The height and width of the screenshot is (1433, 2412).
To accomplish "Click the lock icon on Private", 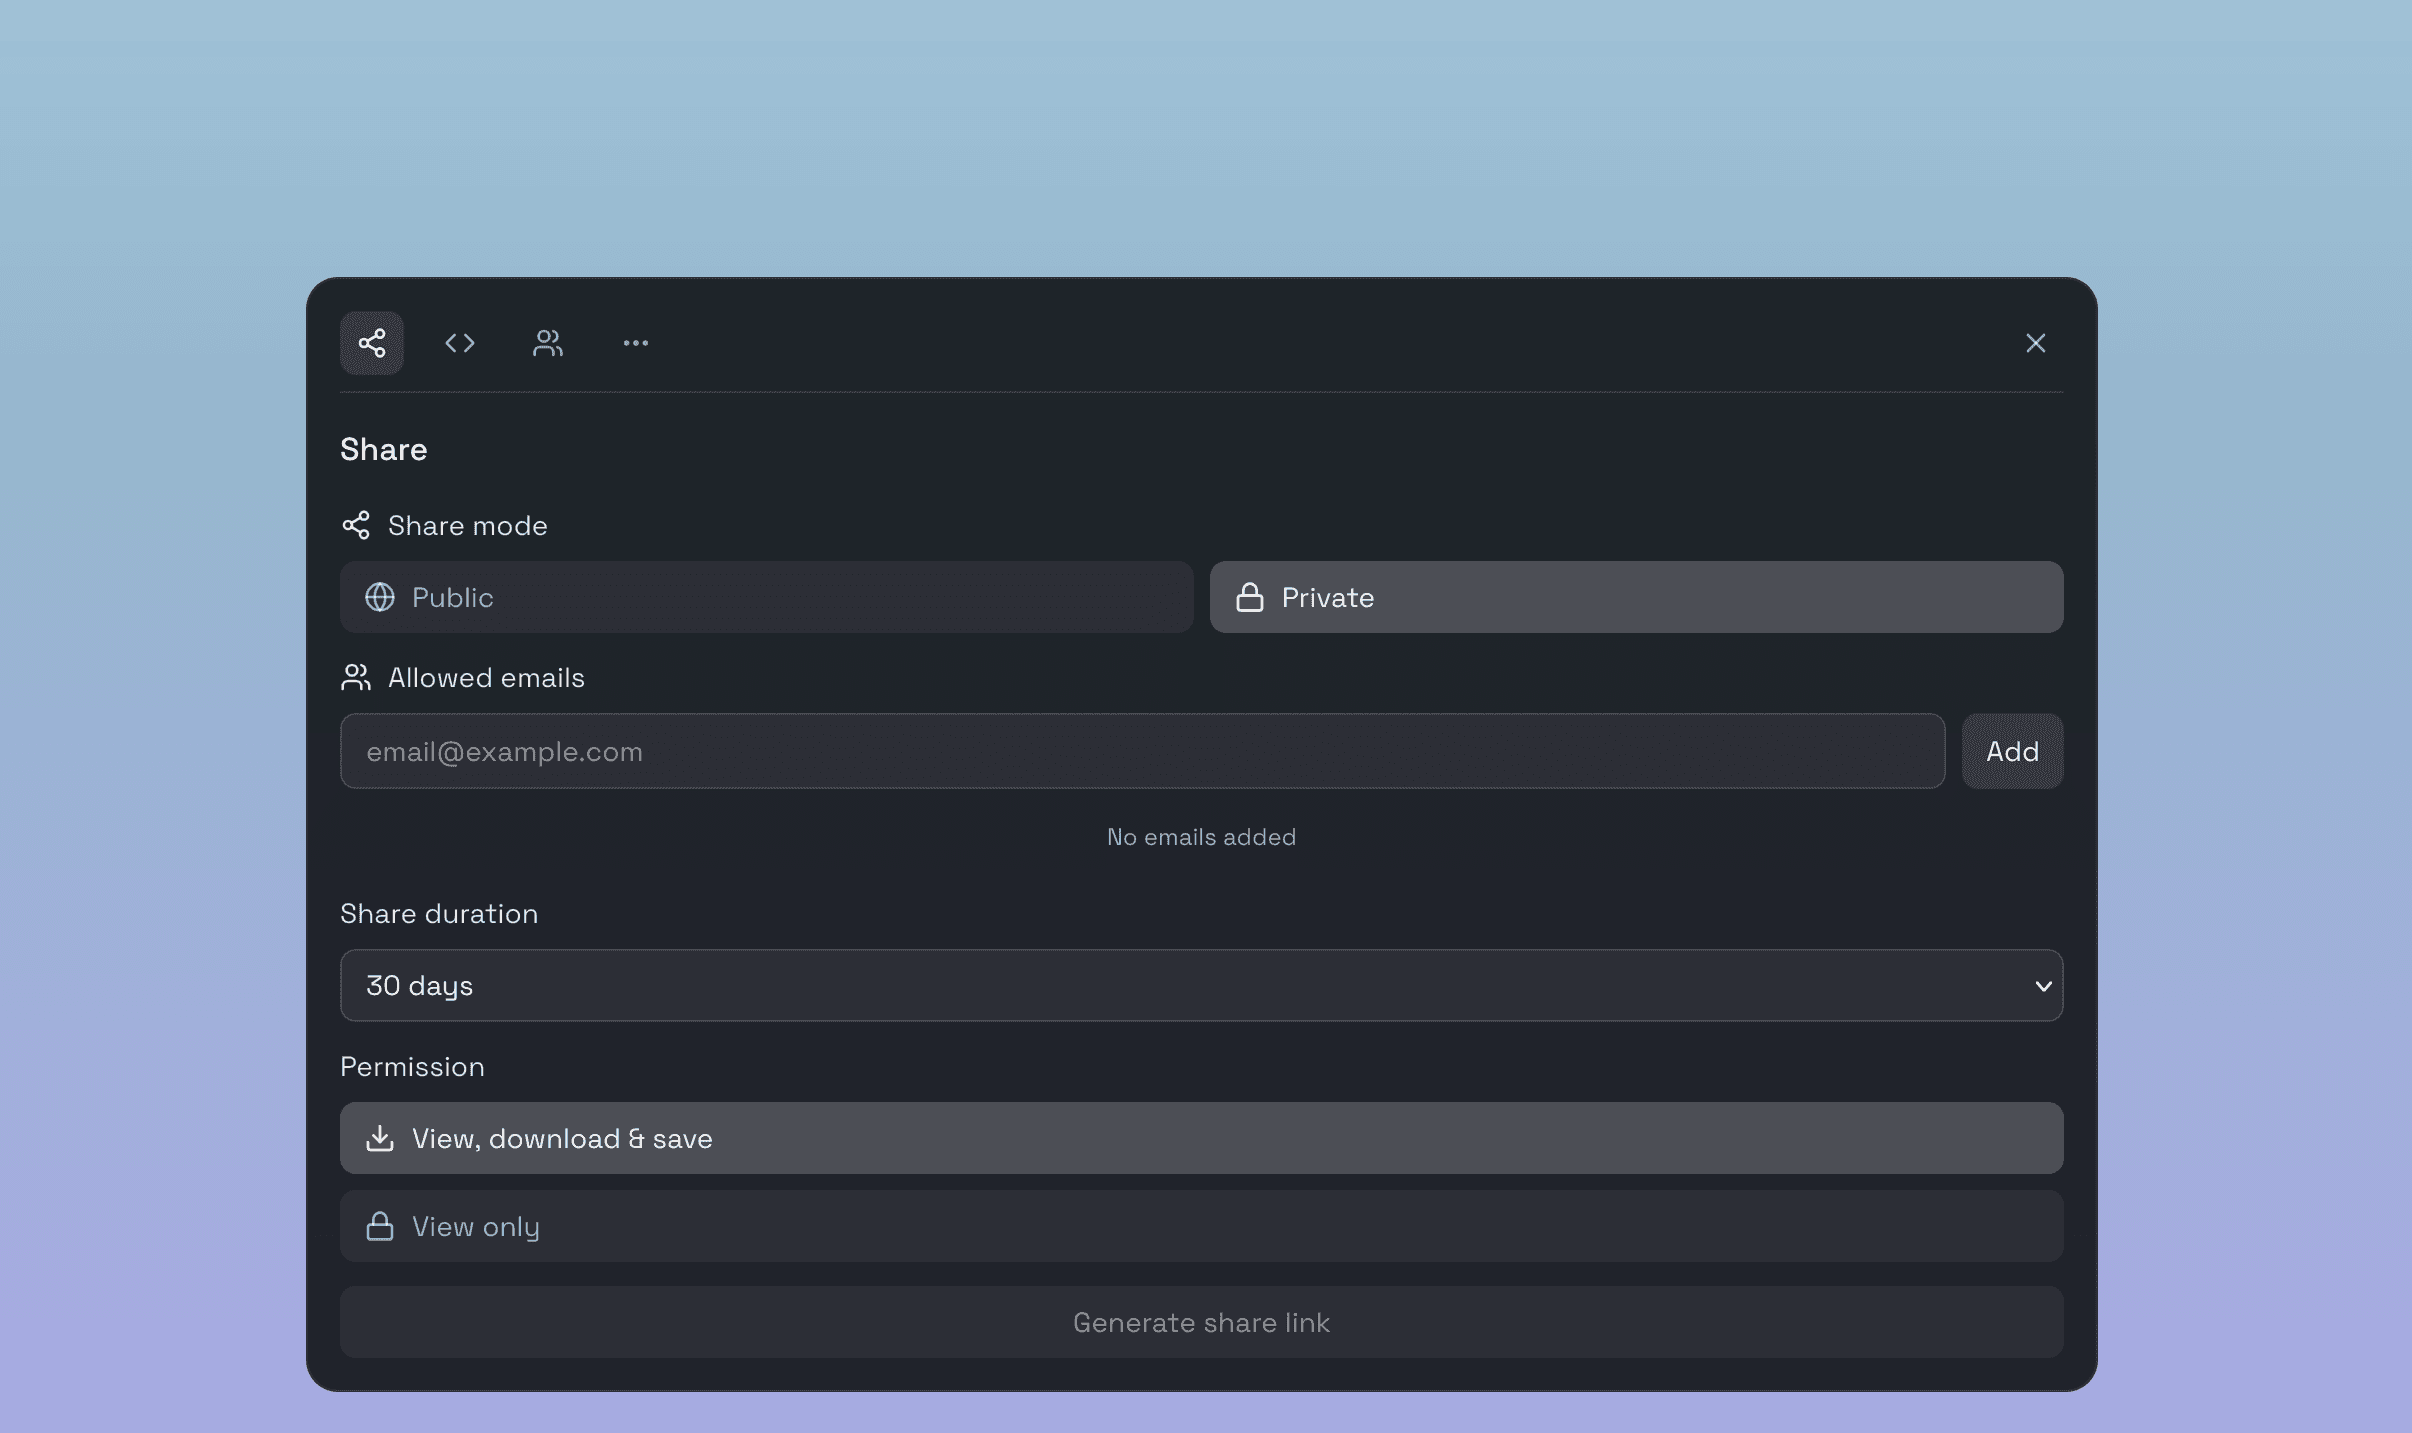I will click(x=1250, y=597).
